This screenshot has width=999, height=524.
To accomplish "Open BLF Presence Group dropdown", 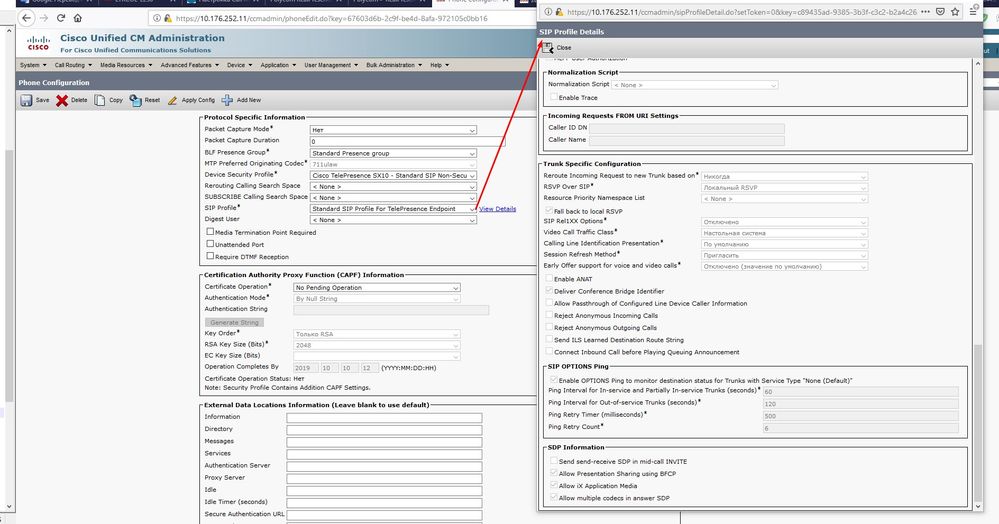I will [393, 153].
